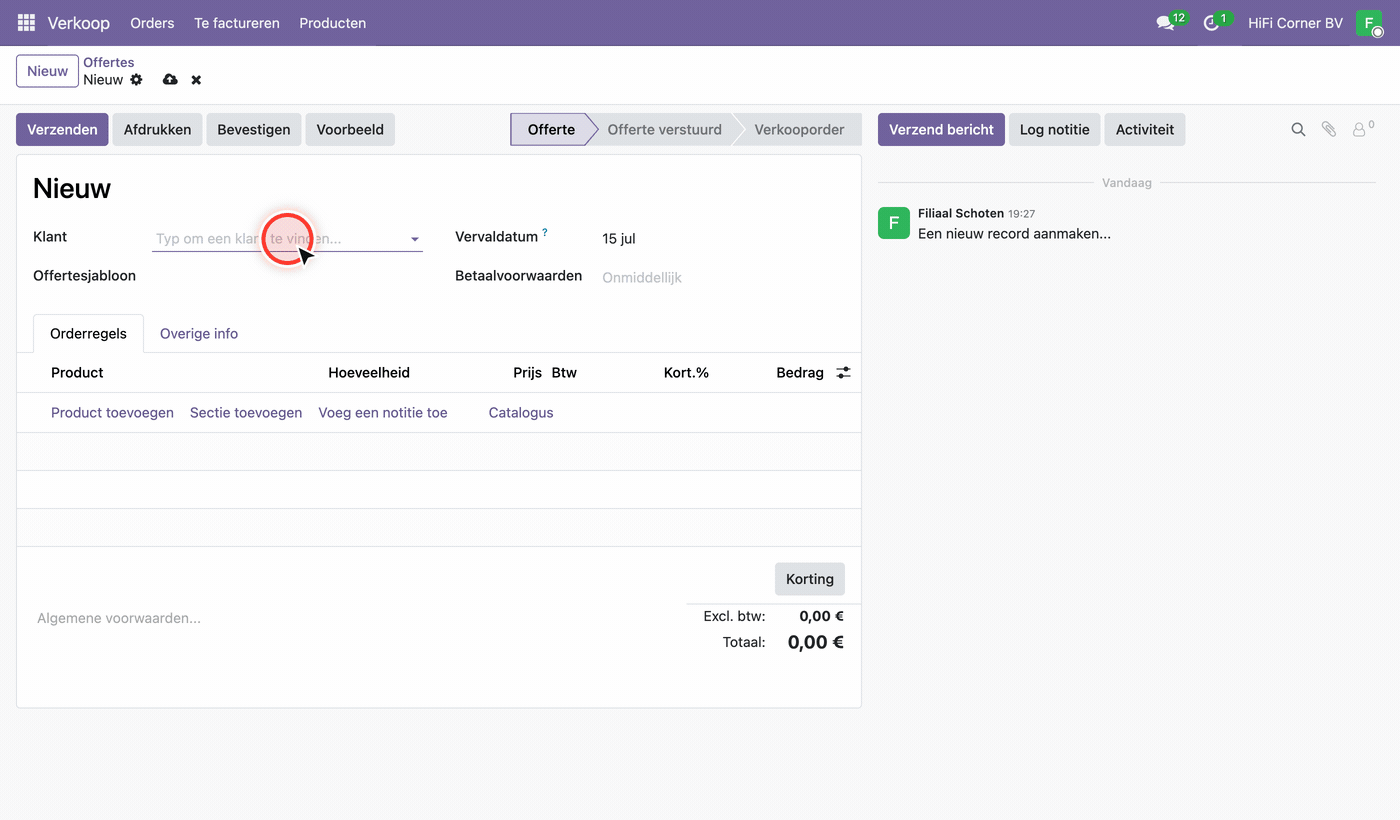The image size is (1400, 820).
Task: Go to the Verkoop app home
Action: coord(78,22)
